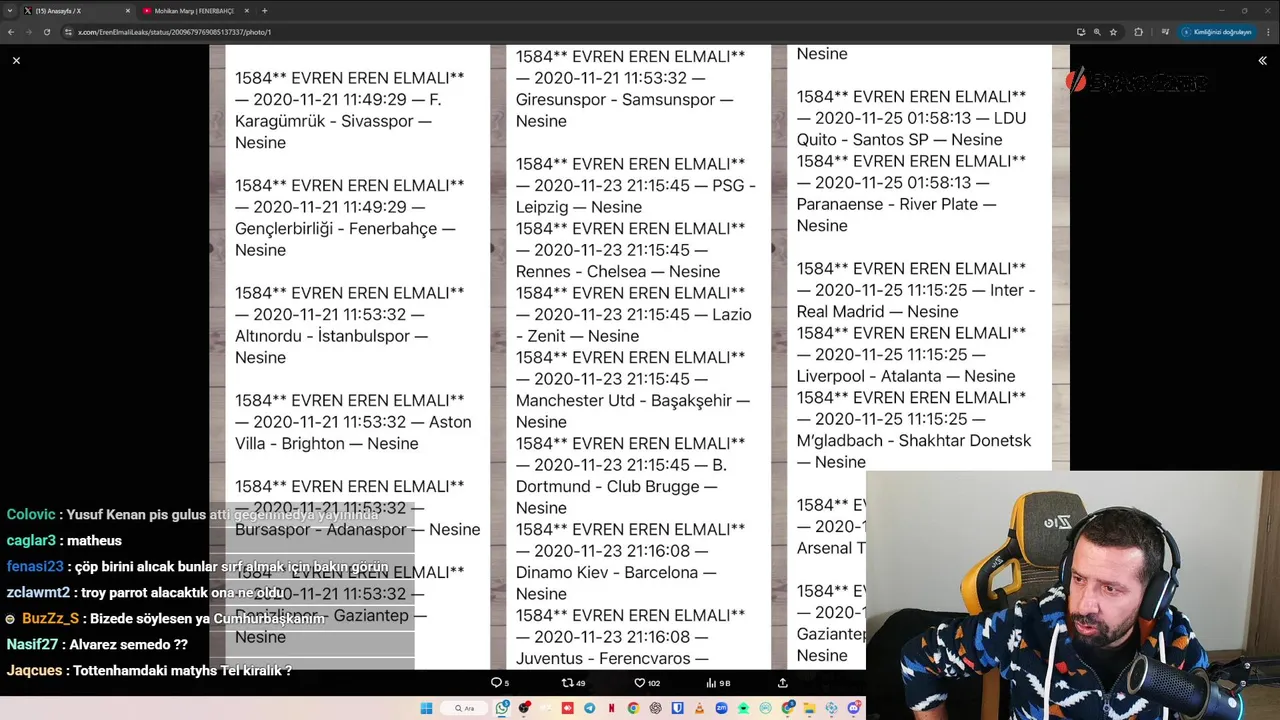
Task: View site information icon in address bar
Action: pyautogui.click(x=68, y=32)
